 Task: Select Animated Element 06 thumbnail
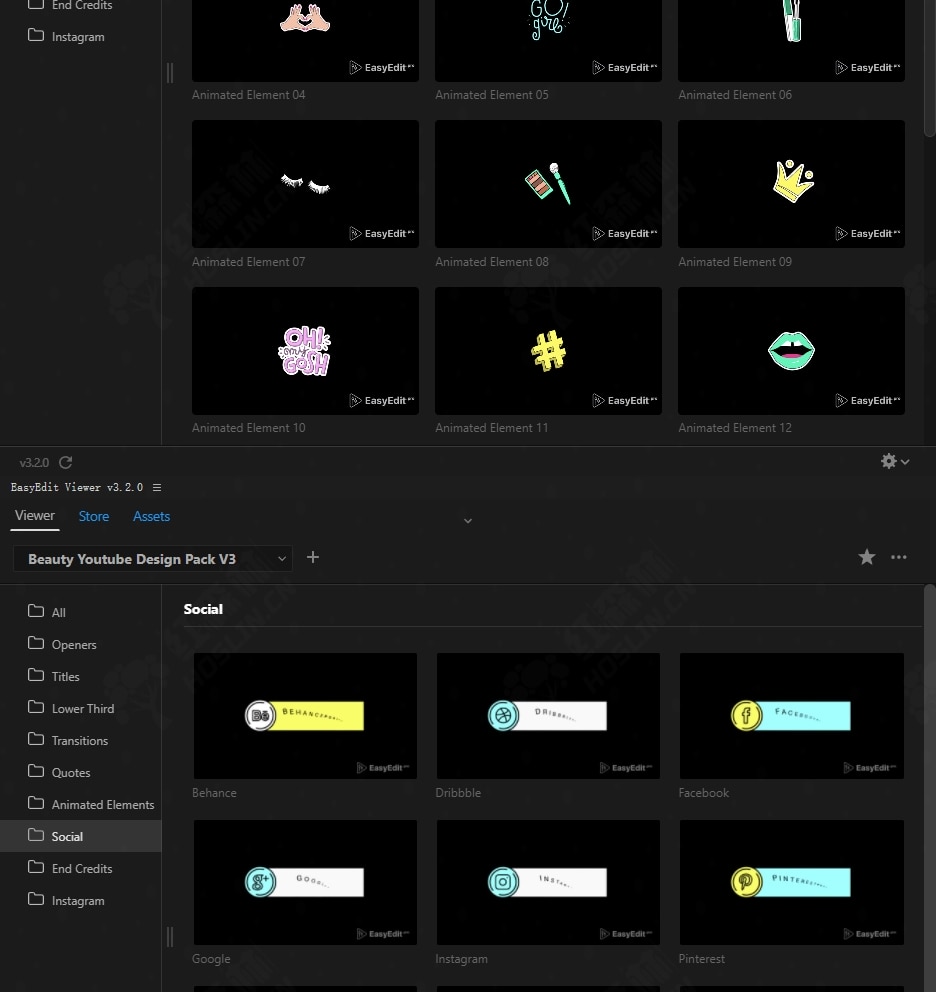[x=791, y=38]
